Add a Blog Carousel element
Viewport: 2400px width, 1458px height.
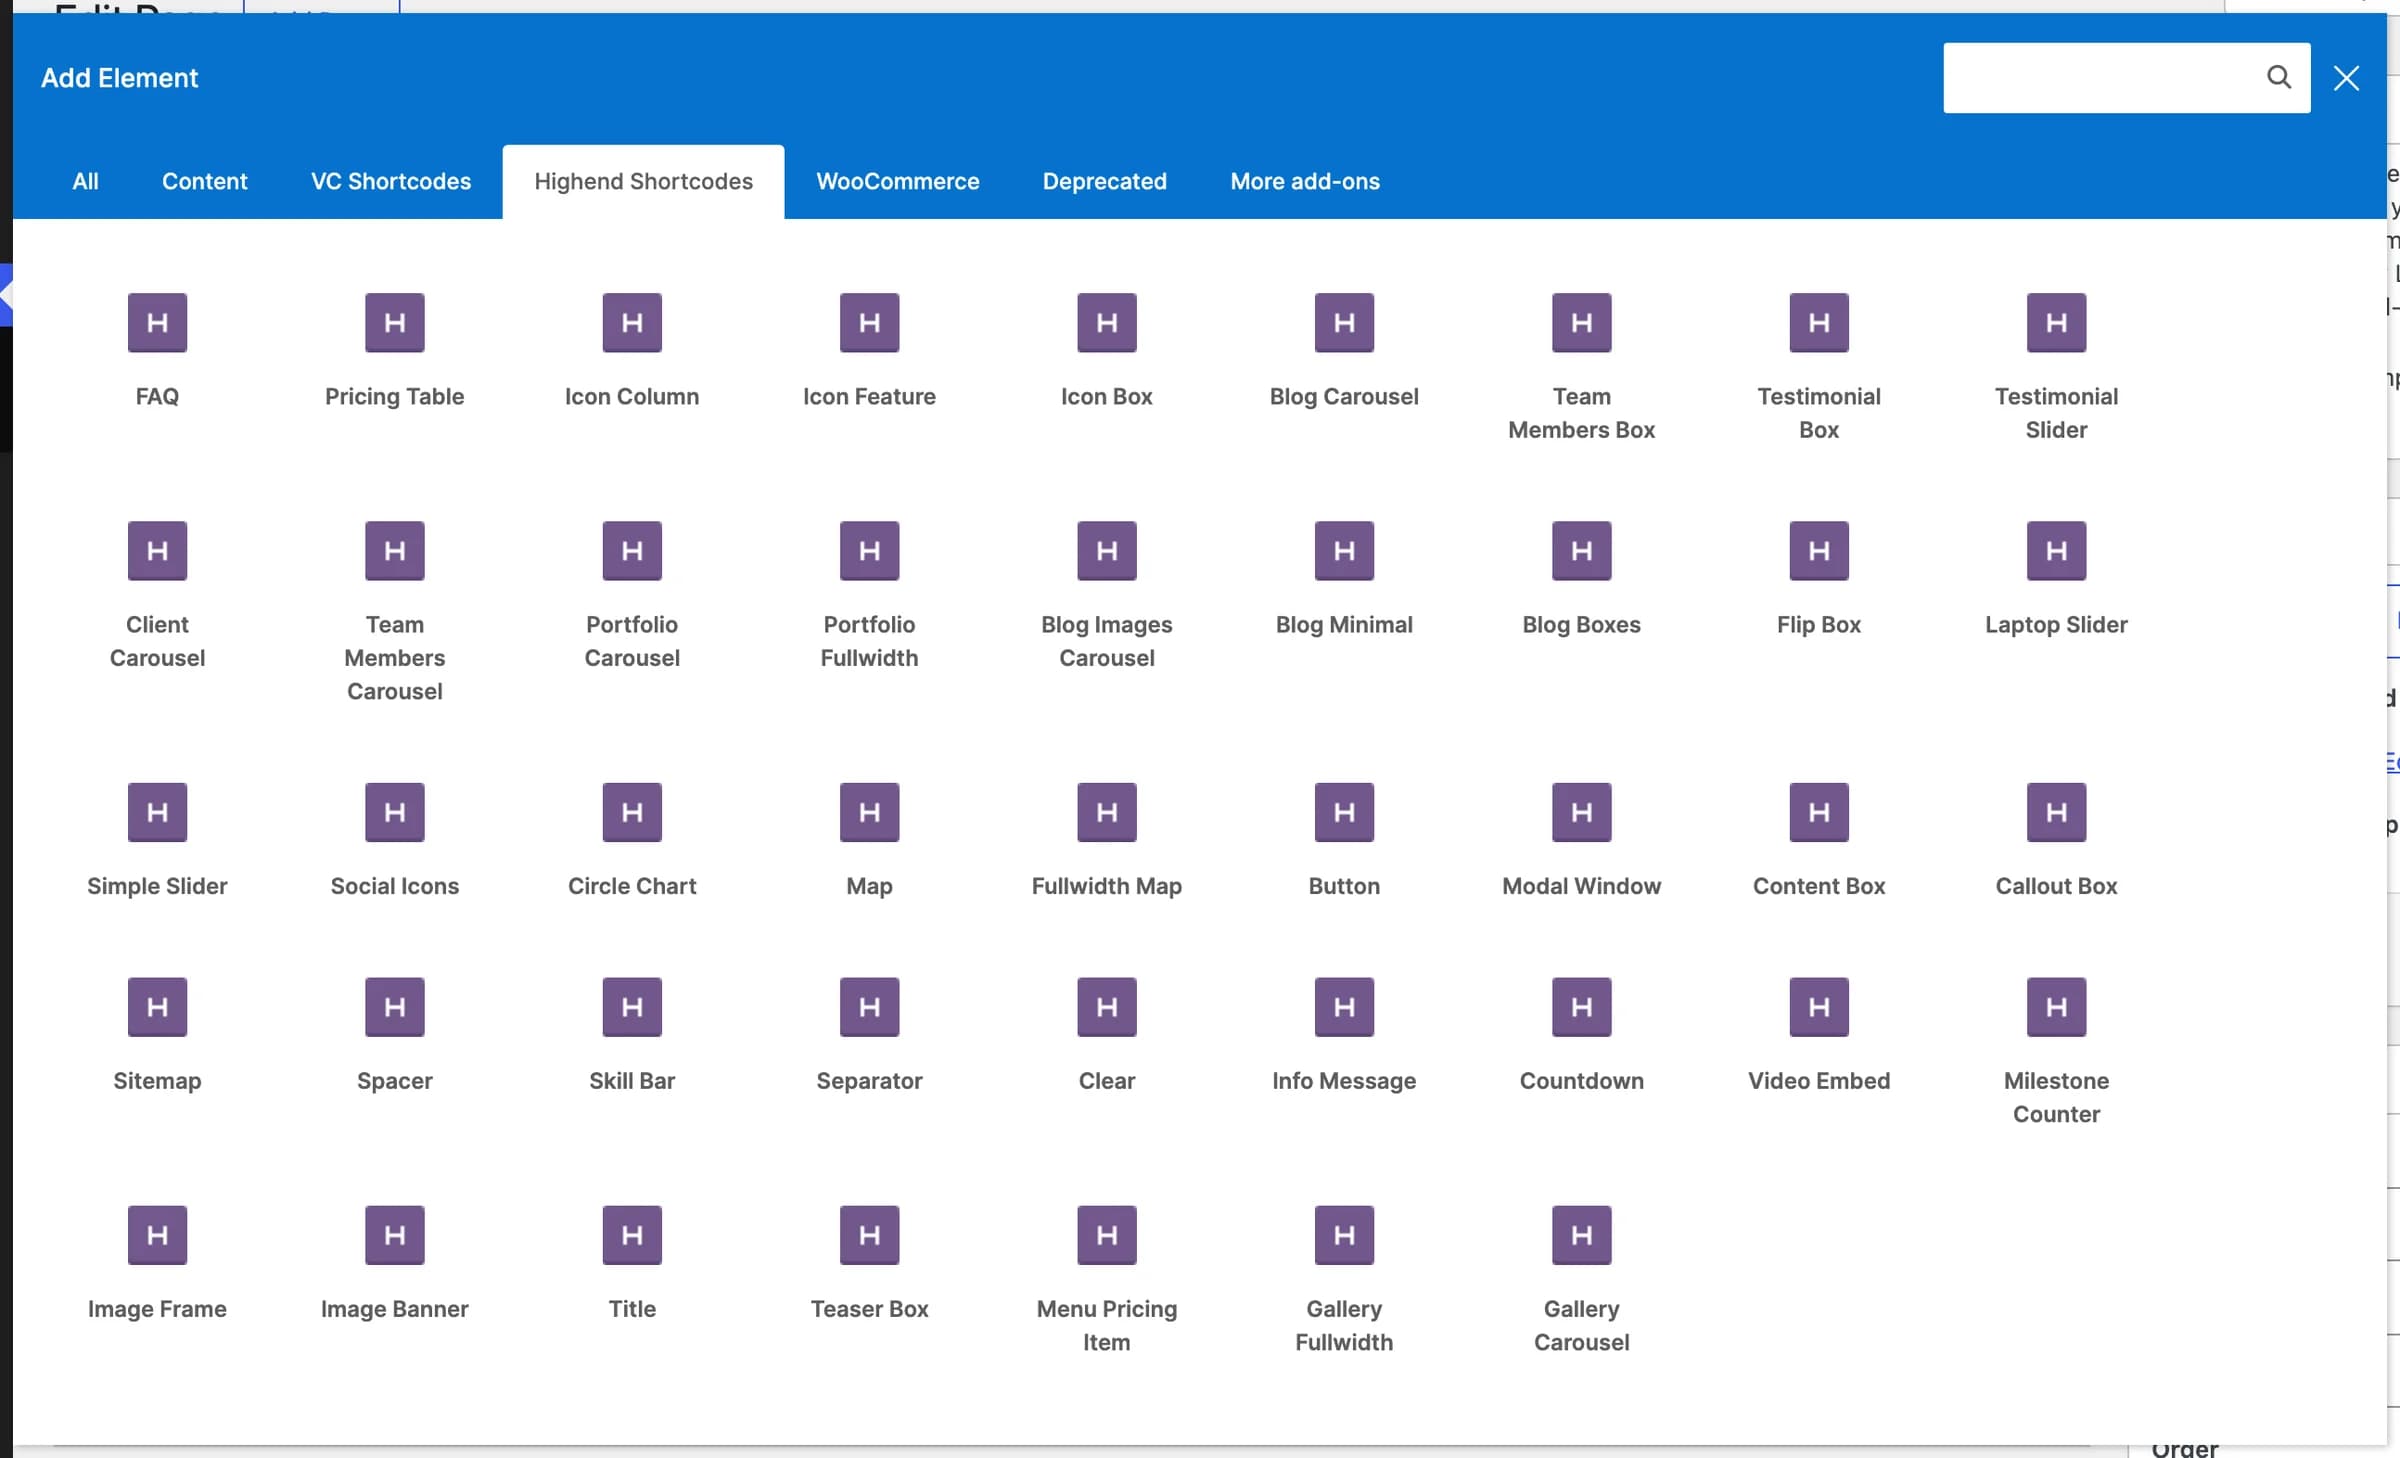tap(1344, 350)
